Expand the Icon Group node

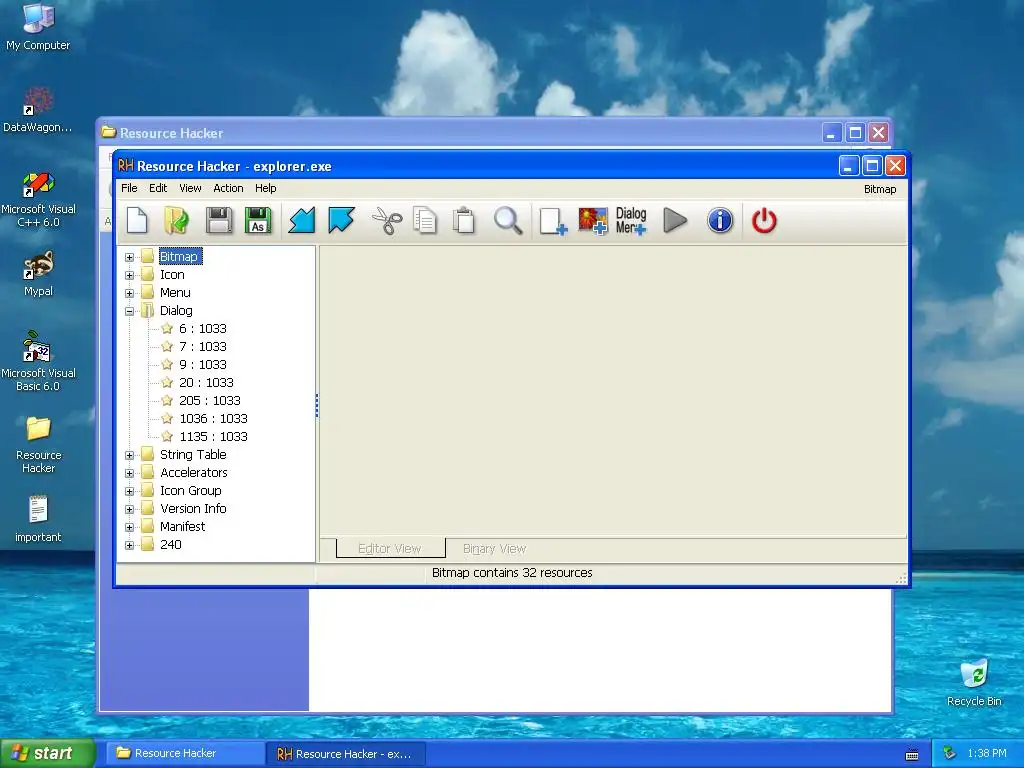(129, 491)
